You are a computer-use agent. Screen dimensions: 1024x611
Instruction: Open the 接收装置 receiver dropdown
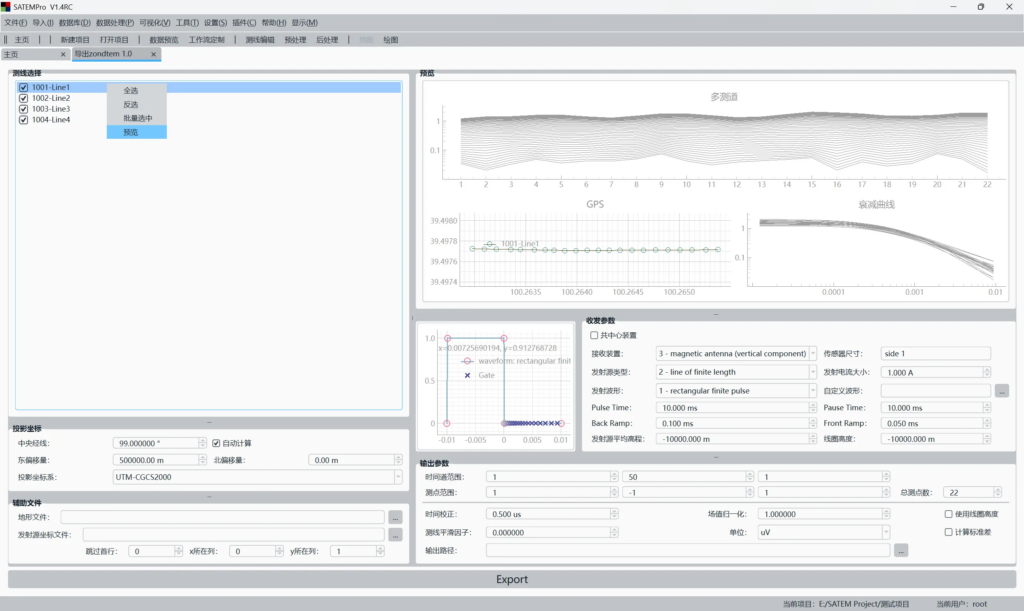pyautogui.click(x=736, y=353)
